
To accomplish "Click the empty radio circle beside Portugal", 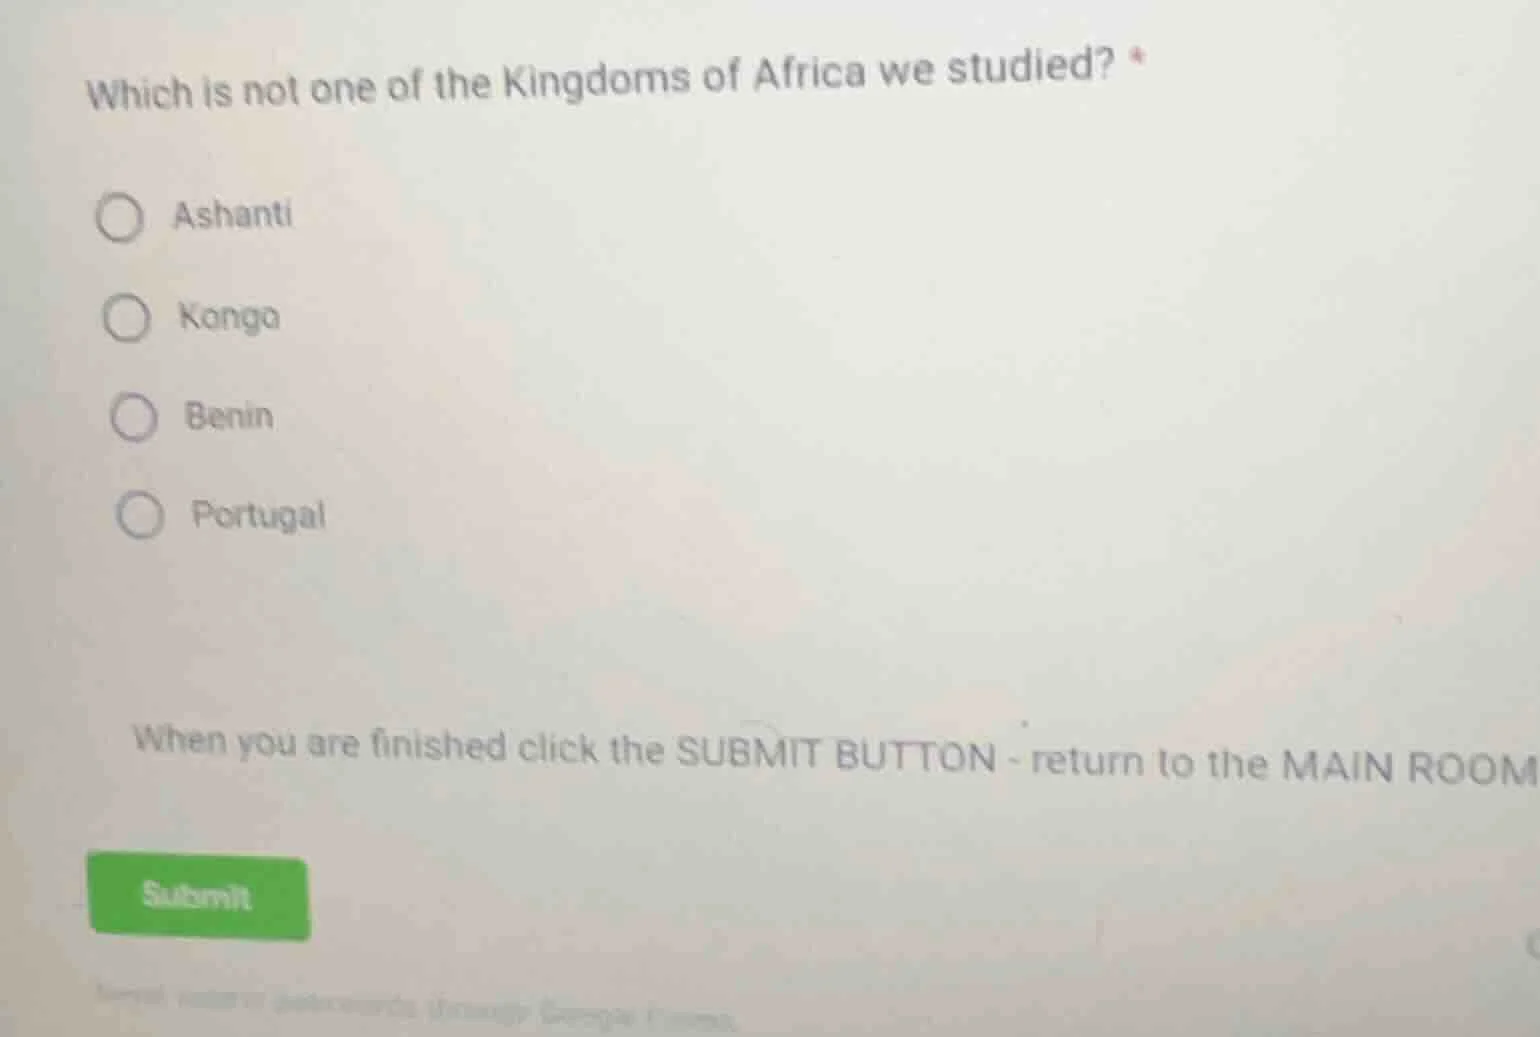I will point(143,516).
